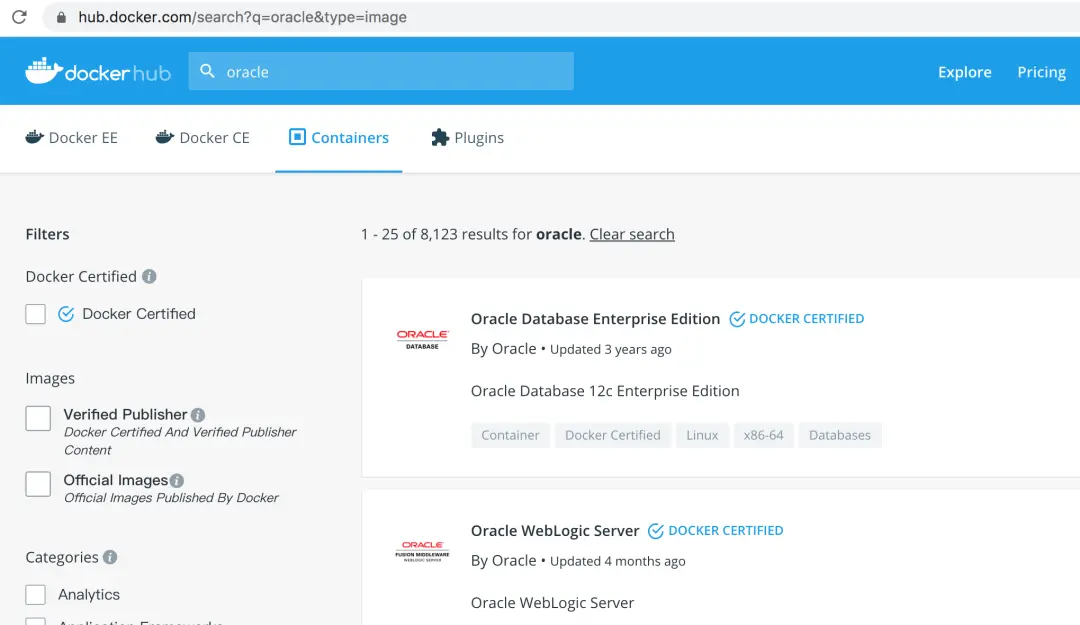Open the Explore page

tap(964, 72)
